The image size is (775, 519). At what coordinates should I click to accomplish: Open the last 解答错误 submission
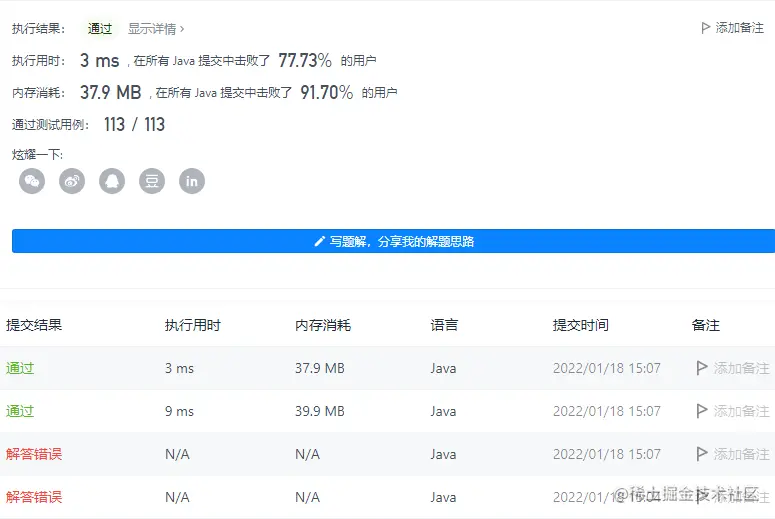click(x=34, y=497)
